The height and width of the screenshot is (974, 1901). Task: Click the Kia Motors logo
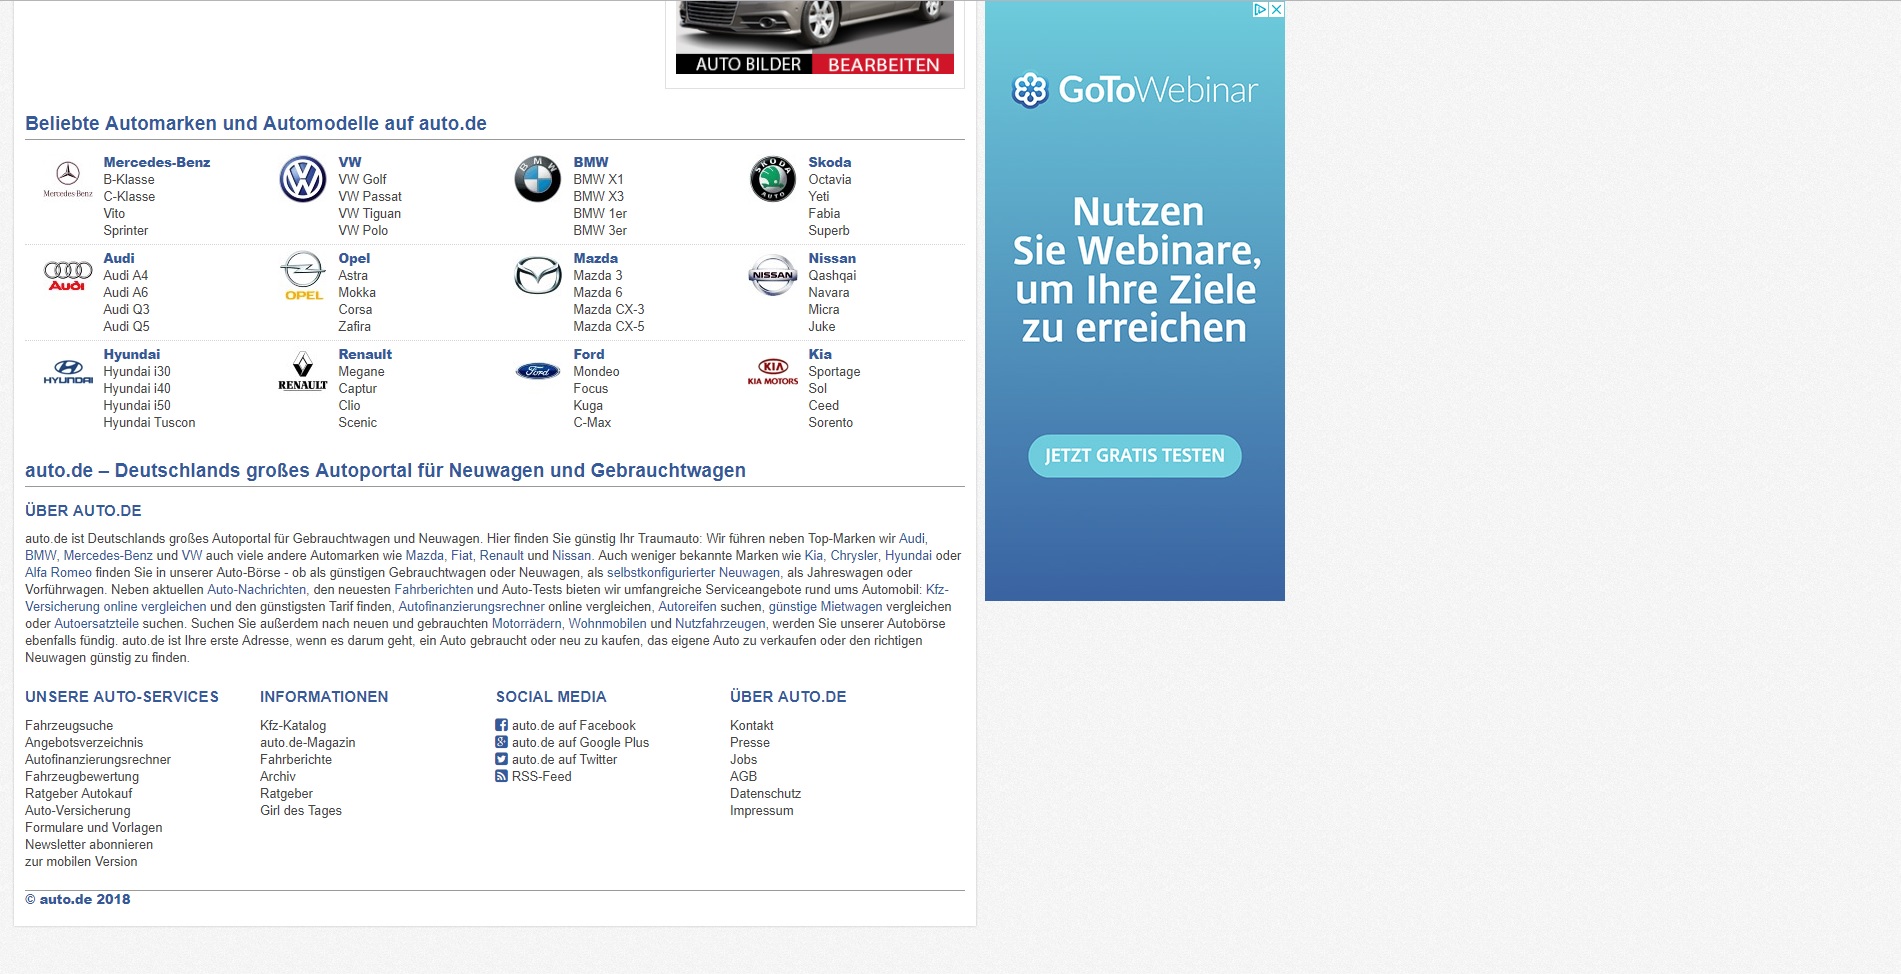click(x=772, y=371)
